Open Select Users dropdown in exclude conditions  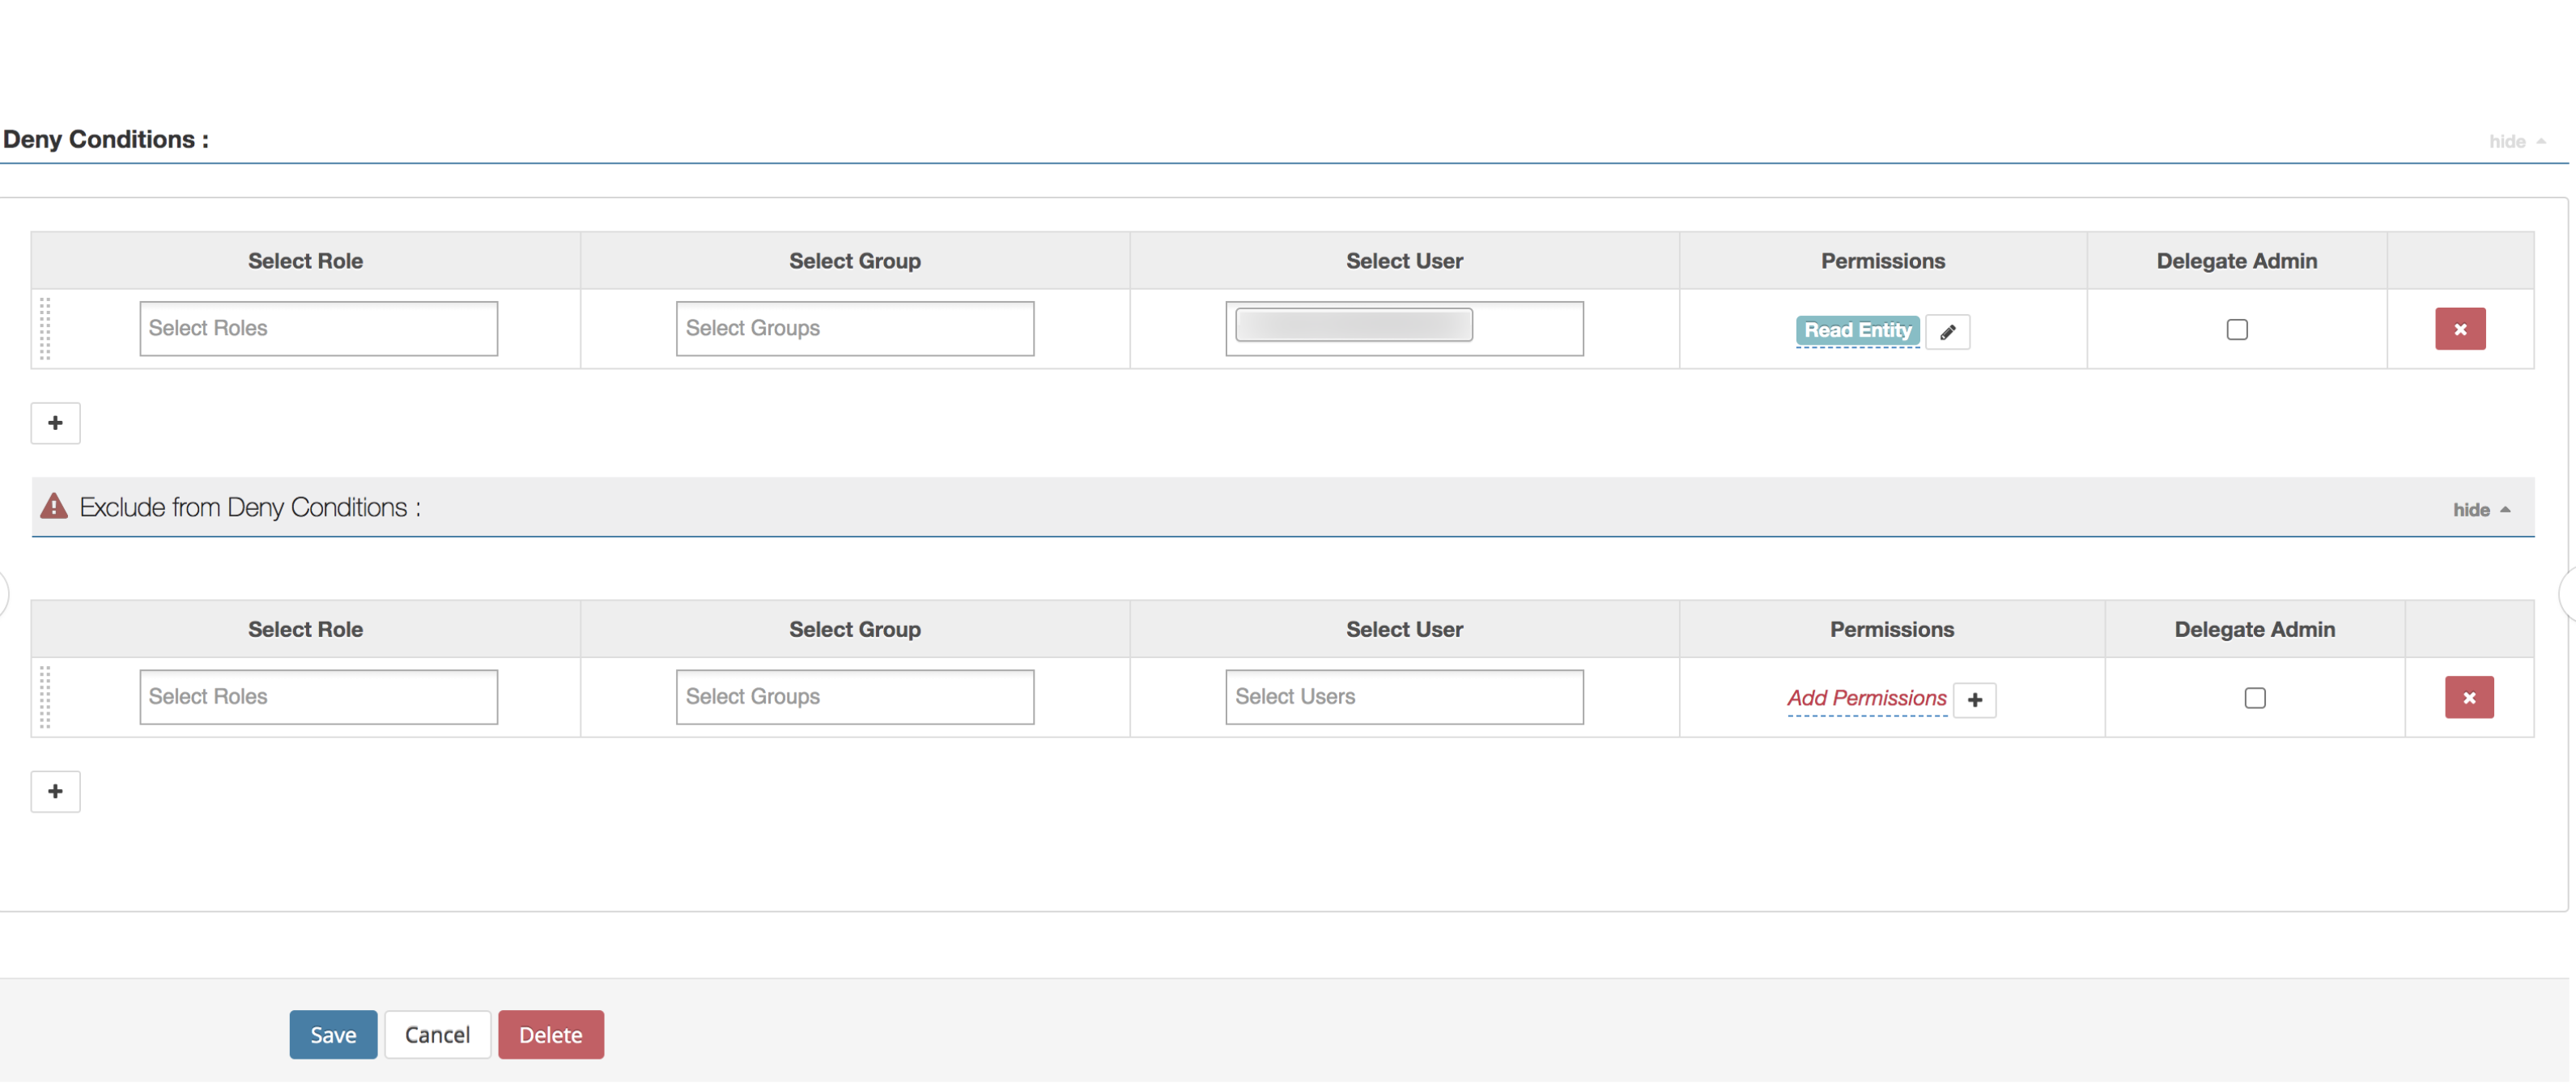point(1403,697)
